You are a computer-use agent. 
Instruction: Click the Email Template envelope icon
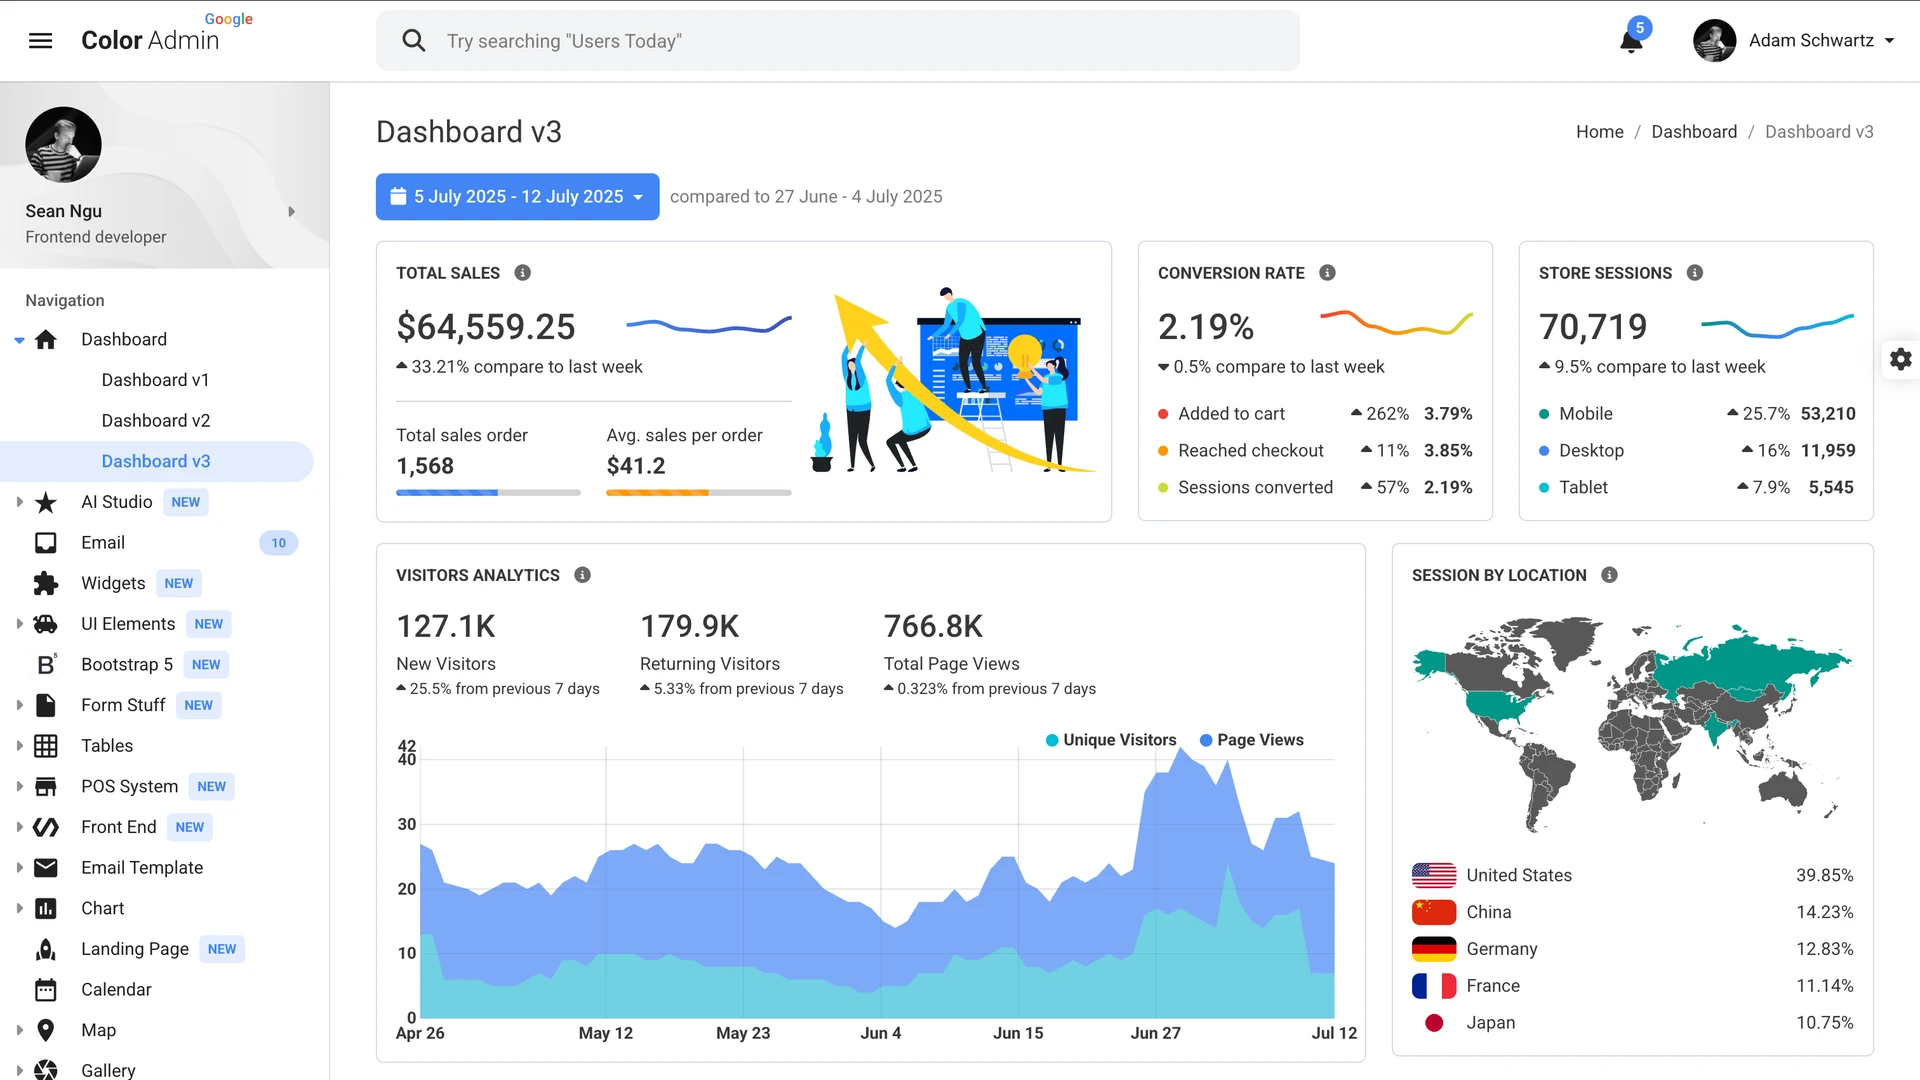pos(45,868)
